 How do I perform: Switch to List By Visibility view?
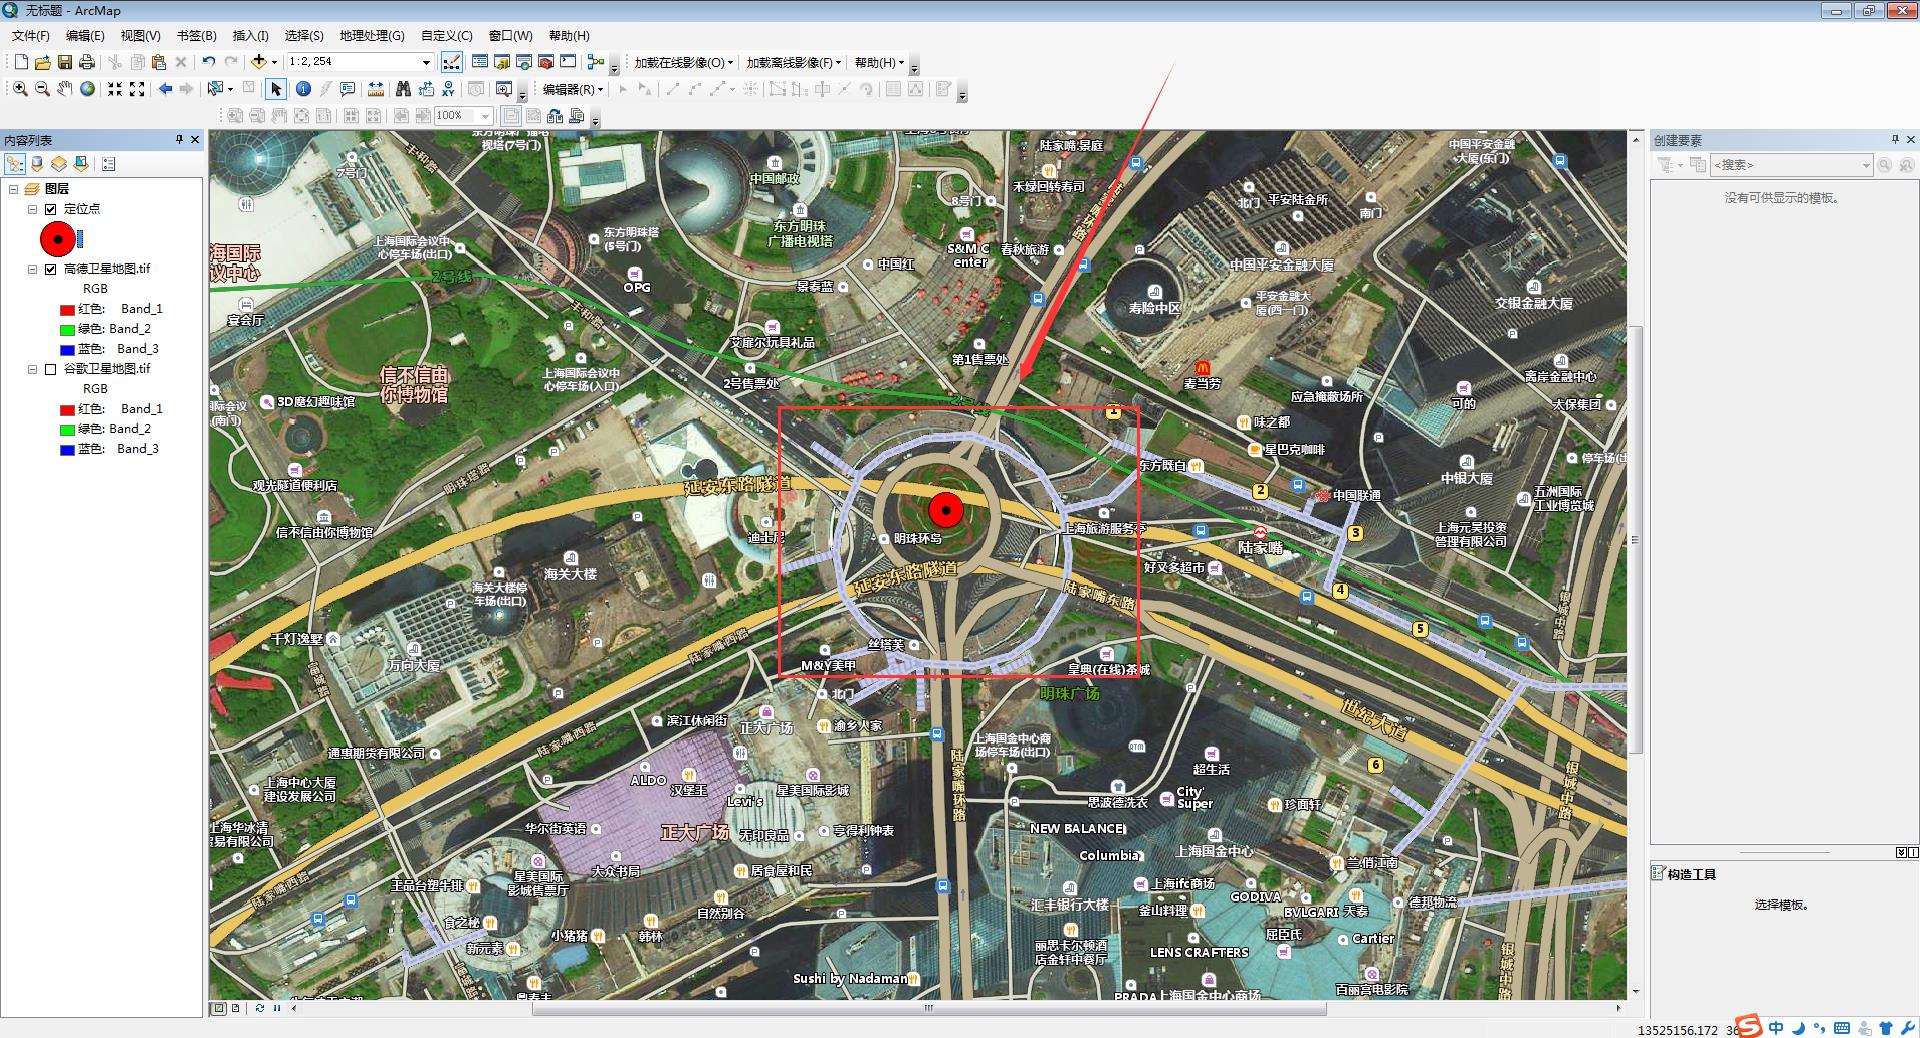(59, 164)
